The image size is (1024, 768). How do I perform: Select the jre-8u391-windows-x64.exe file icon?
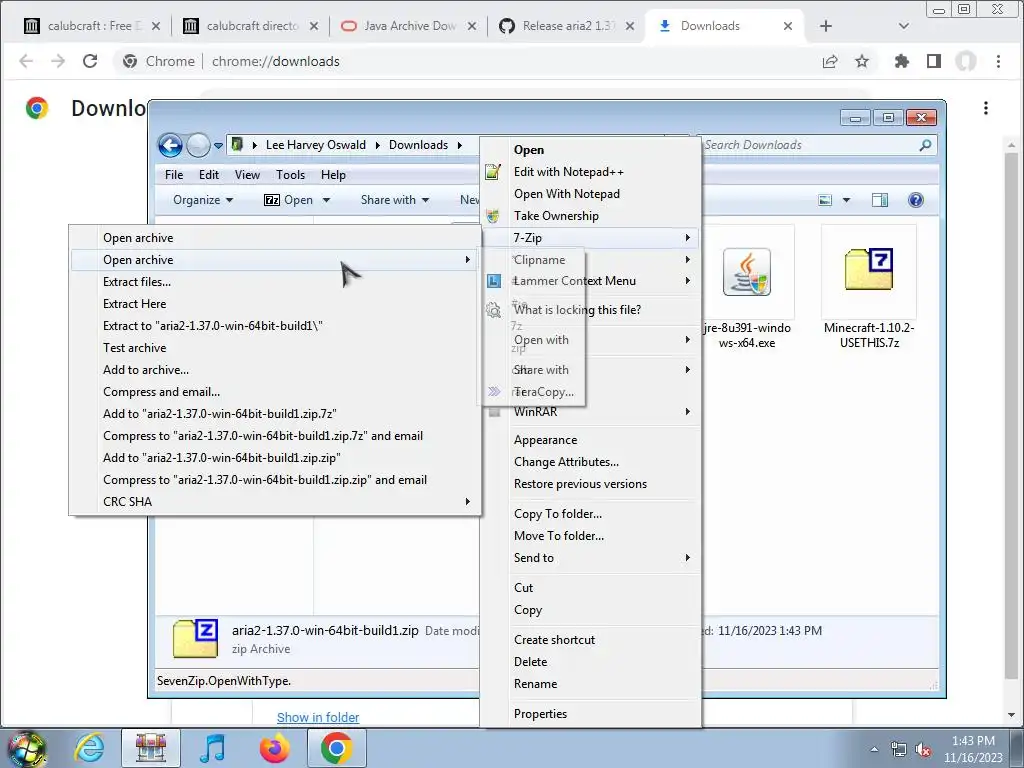[747, 272]
